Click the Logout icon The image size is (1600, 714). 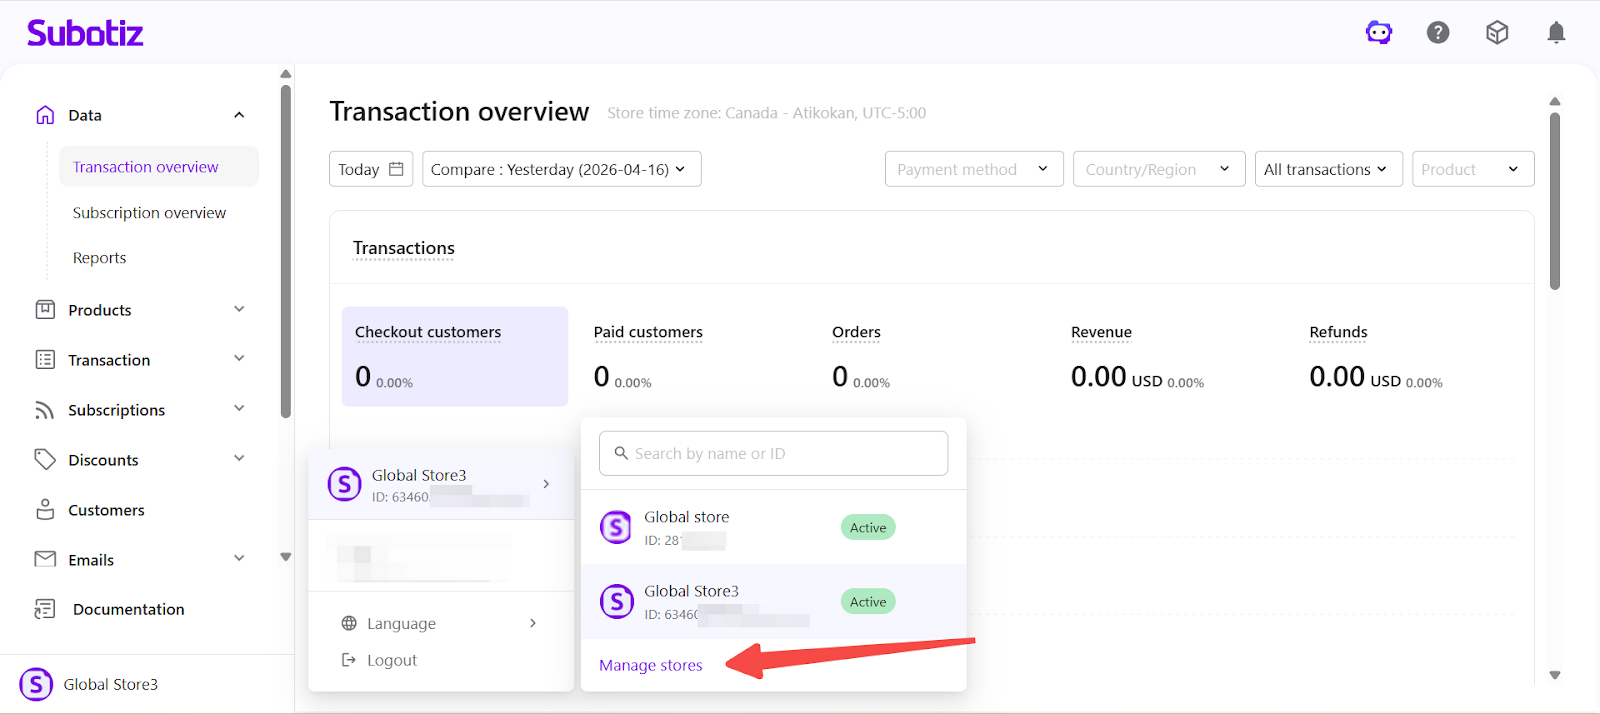pos(349,660)
